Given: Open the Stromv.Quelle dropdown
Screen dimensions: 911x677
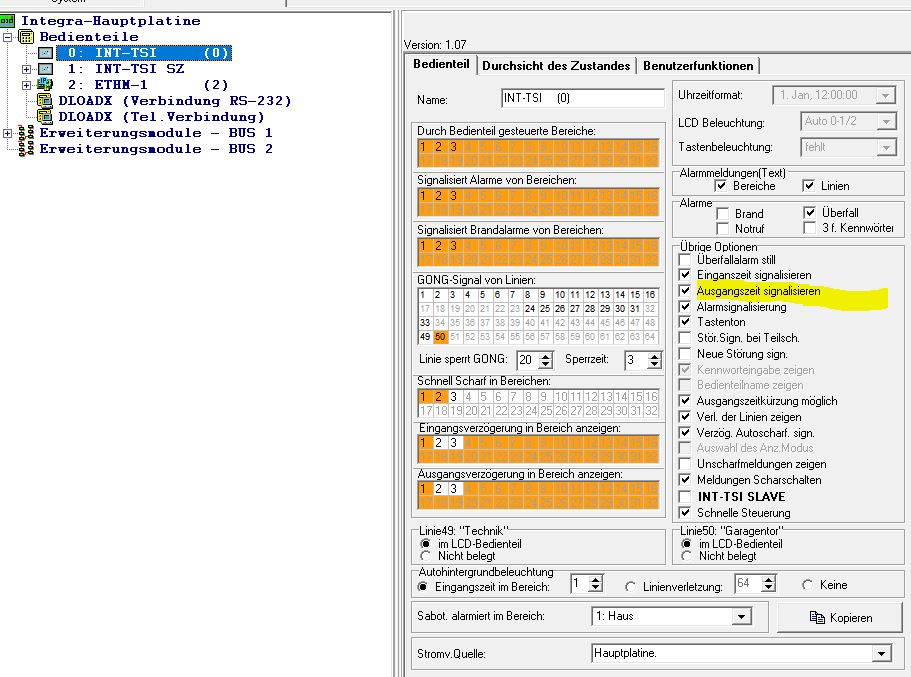Looking at the screenshot, I should click(880, 654).
